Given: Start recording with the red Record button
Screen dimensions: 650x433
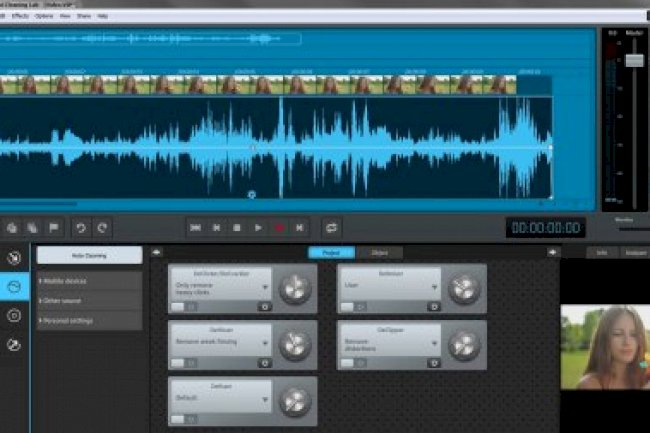Looking at the screenshot, I should [x=279, y=228].
